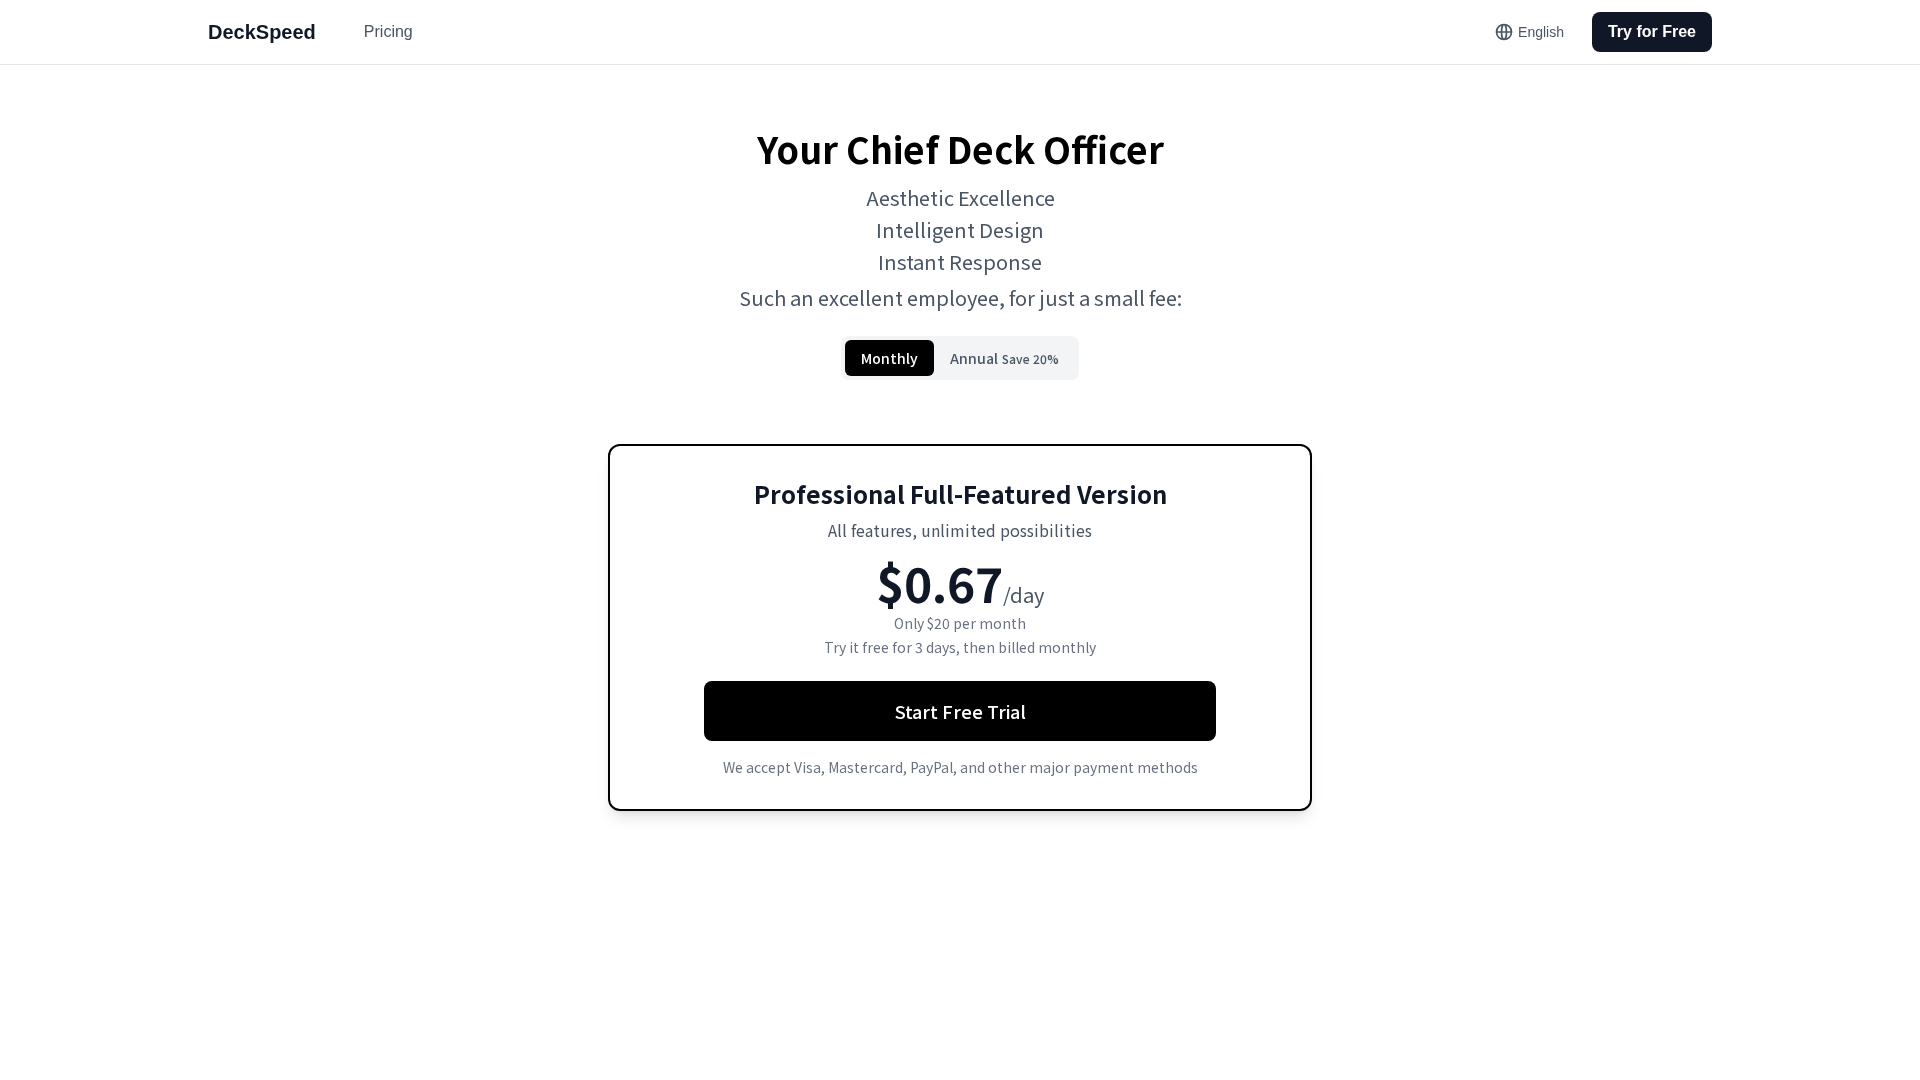Choose Monthly on the billing switcher
This screenshot has width=1920, height=1080.
pyautogui.click(x=889, y=358)
